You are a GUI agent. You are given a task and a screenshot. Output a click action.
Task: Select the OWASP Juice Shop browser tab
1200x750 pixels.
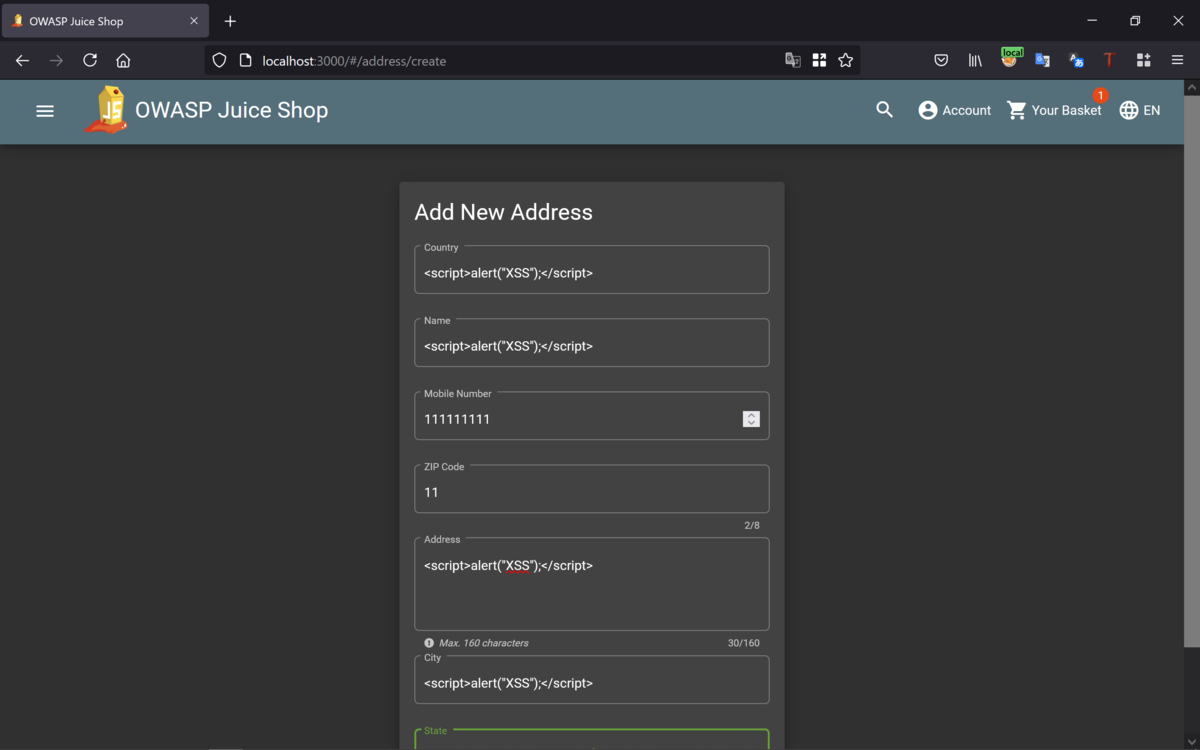pos(105,21)
